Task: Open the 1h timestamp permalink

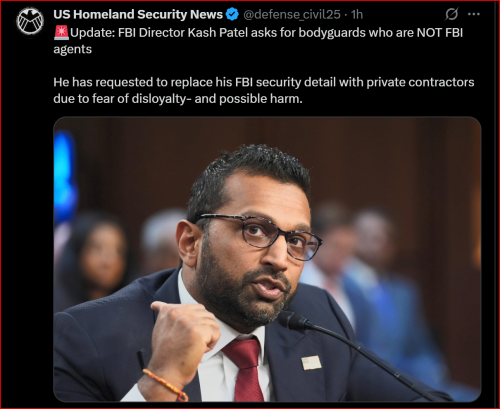Action: tap(357, 14)
